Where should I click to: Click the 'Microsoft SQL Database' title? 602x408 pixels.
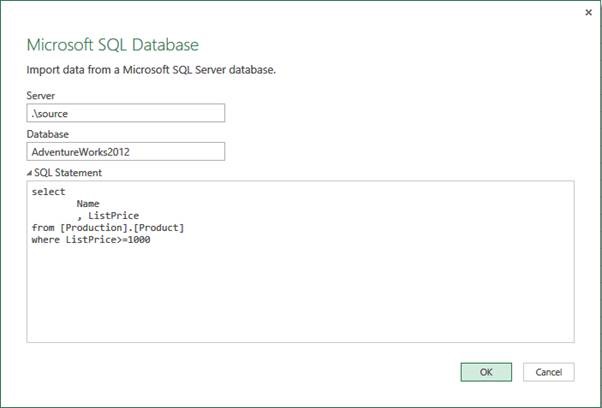113,45
